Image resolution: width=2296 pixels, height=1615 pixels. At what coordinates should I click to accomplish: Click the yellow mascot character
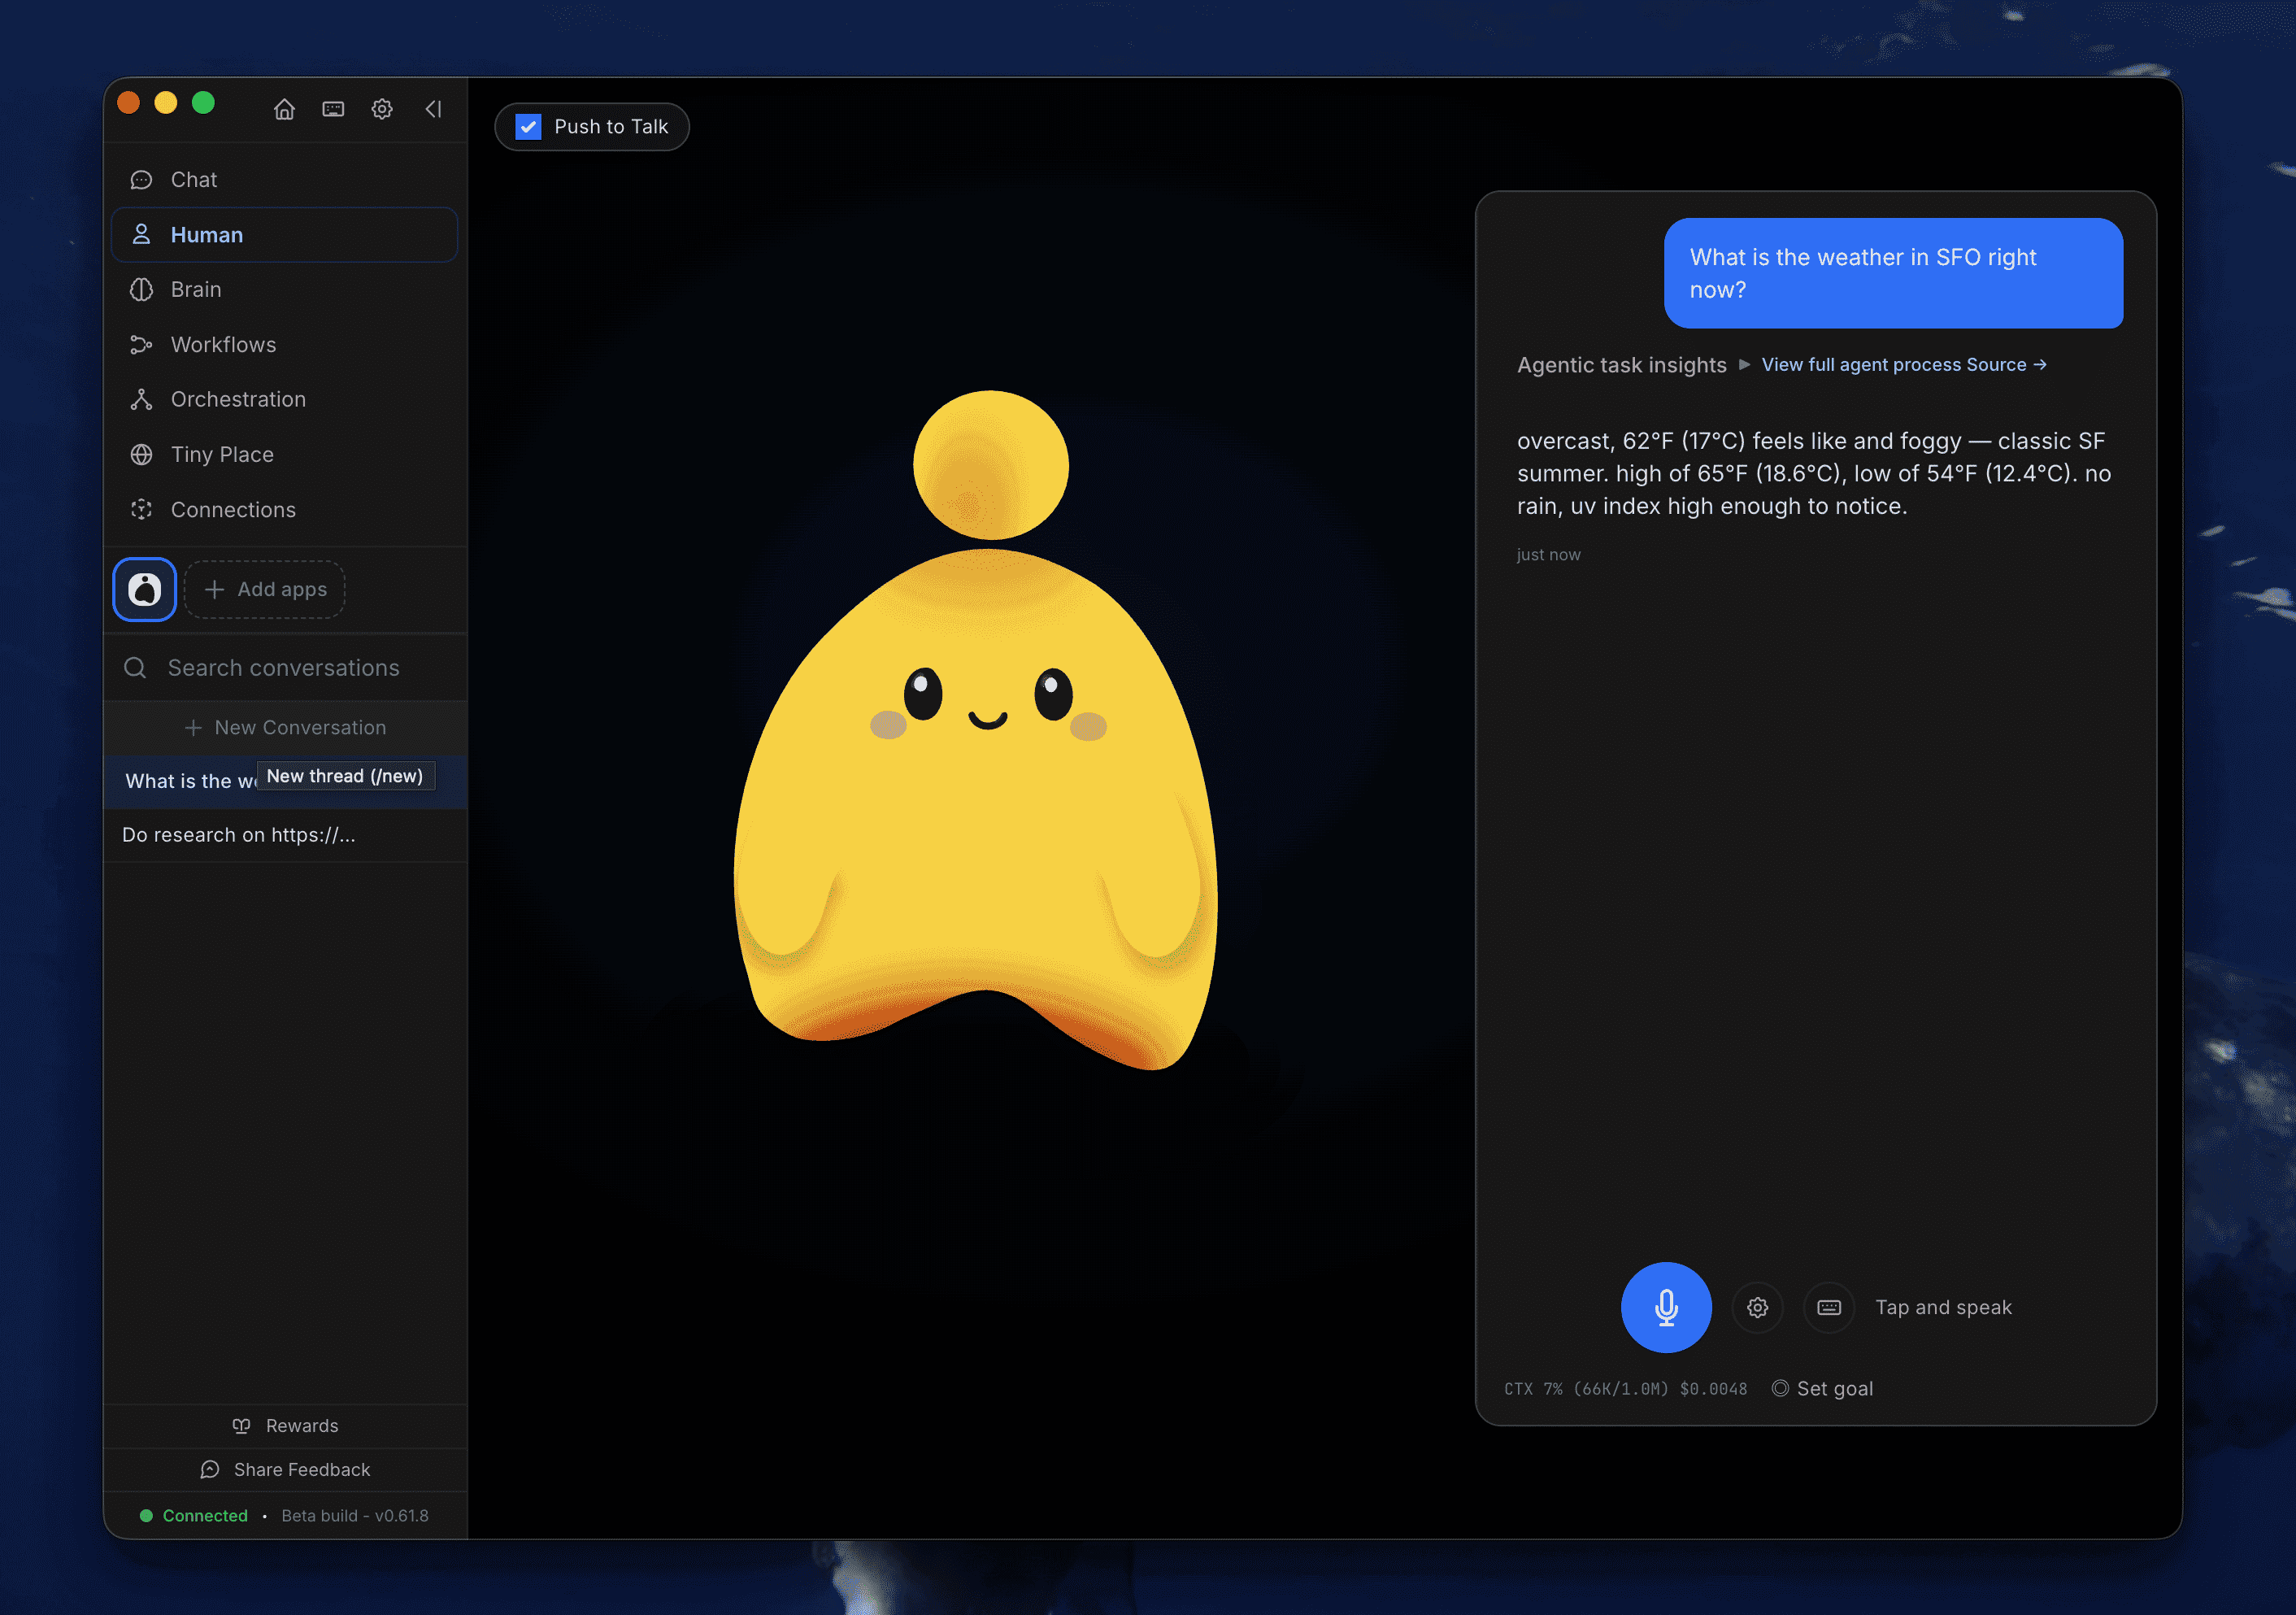(977, 730)
